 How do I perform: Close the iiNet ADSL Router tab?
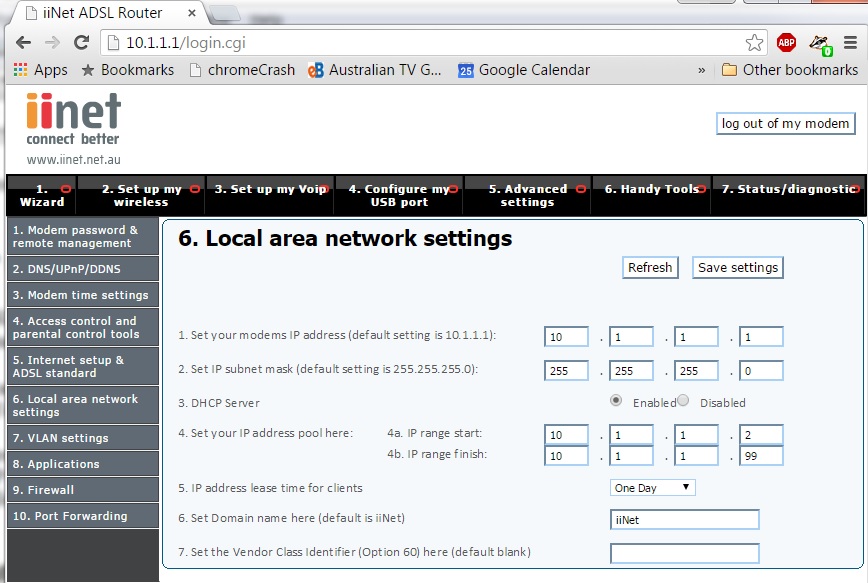pos(192,13)
